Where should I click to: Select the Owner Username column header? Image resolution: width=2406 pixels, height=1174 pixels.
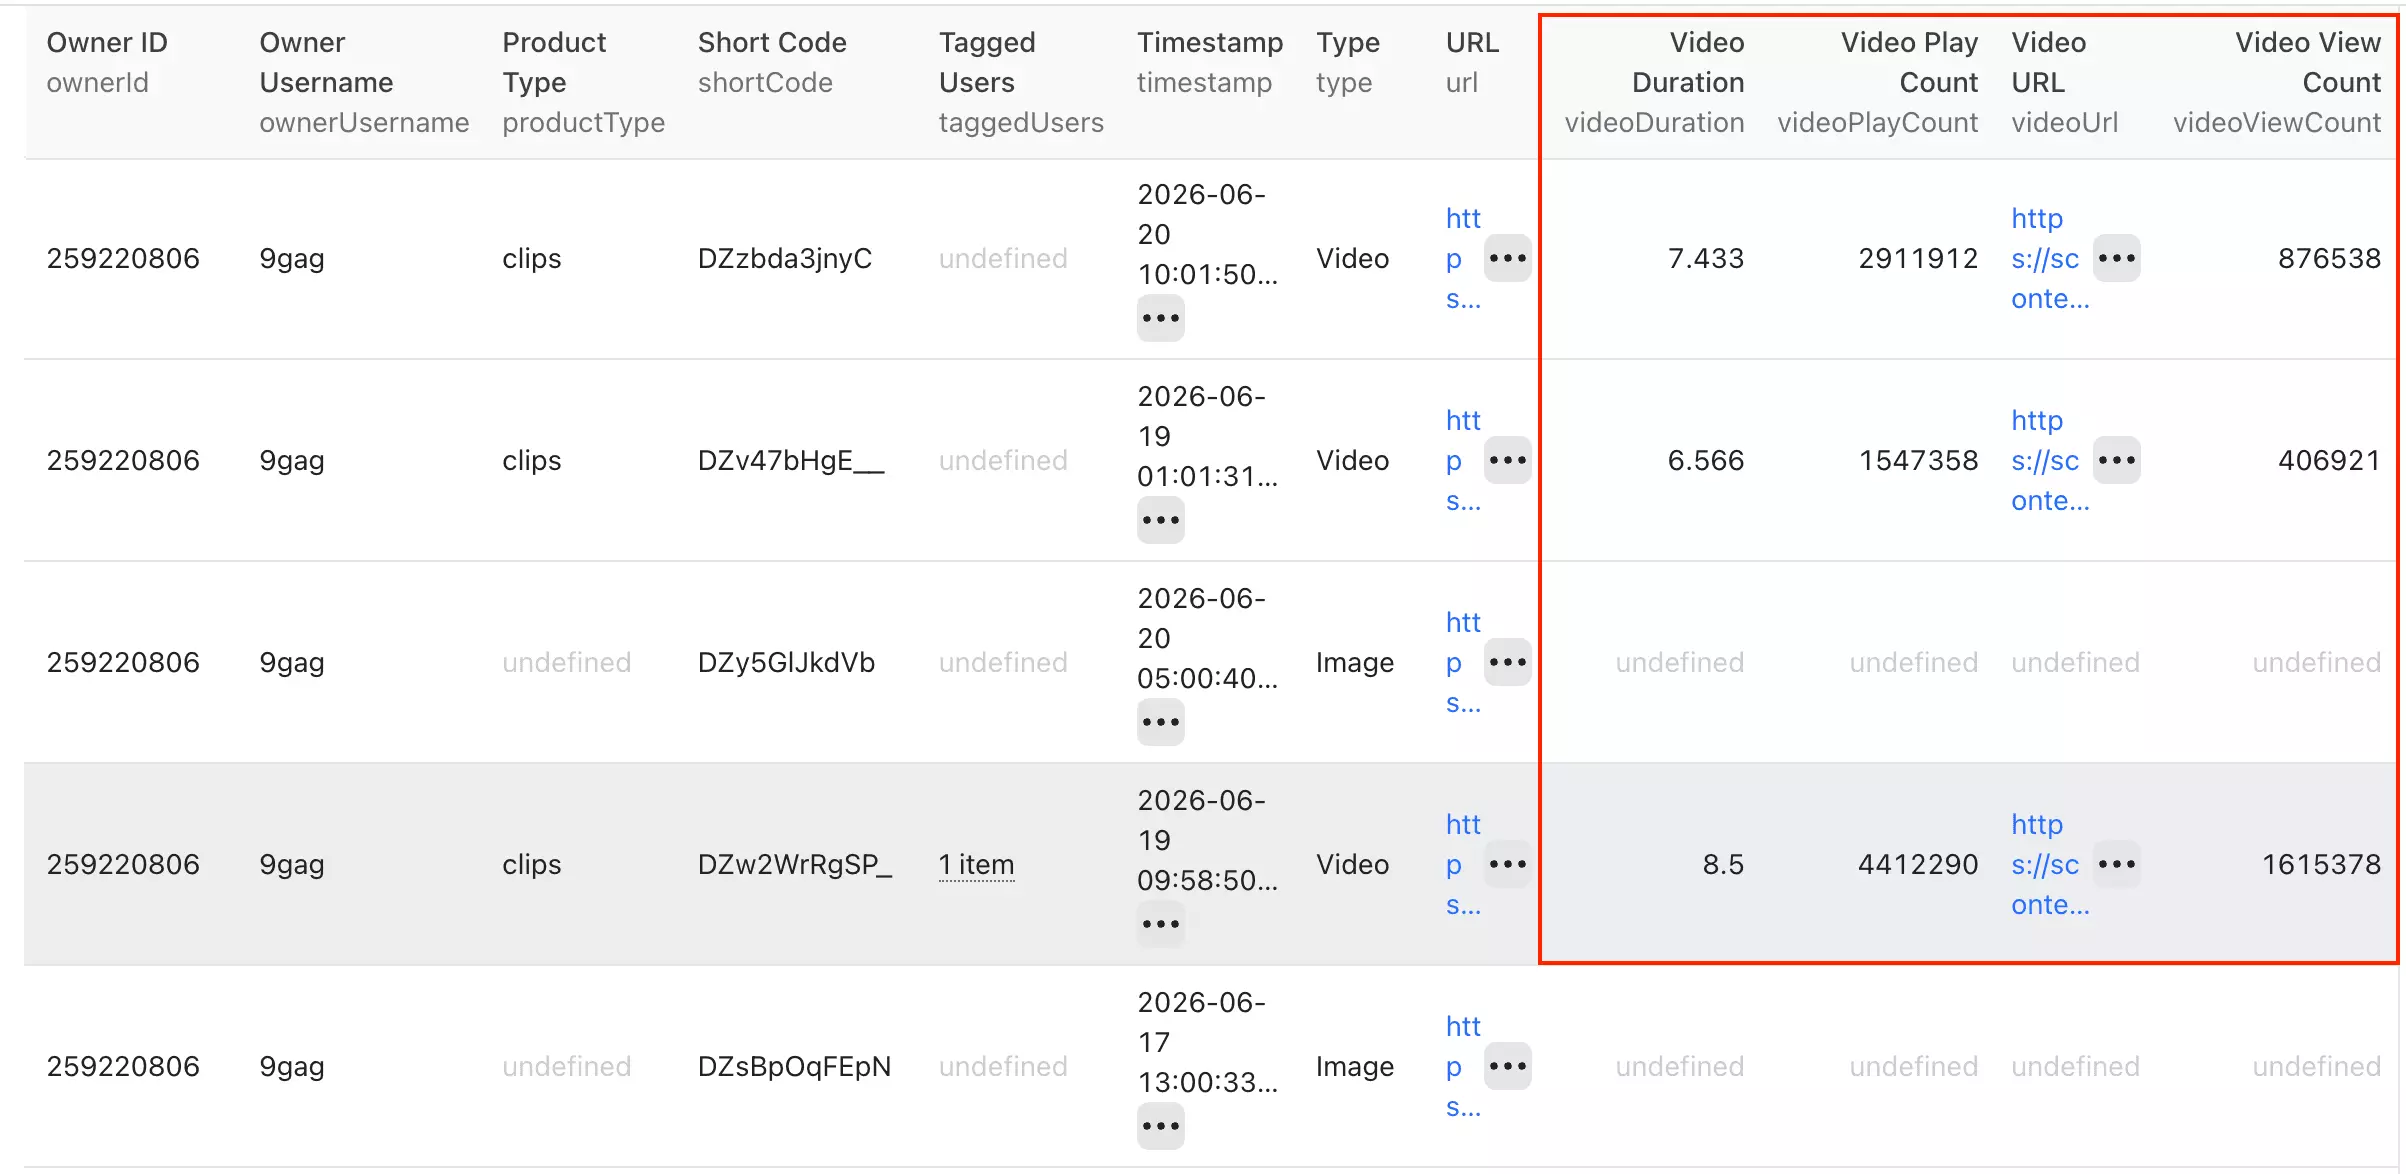(x=364, y=82)
